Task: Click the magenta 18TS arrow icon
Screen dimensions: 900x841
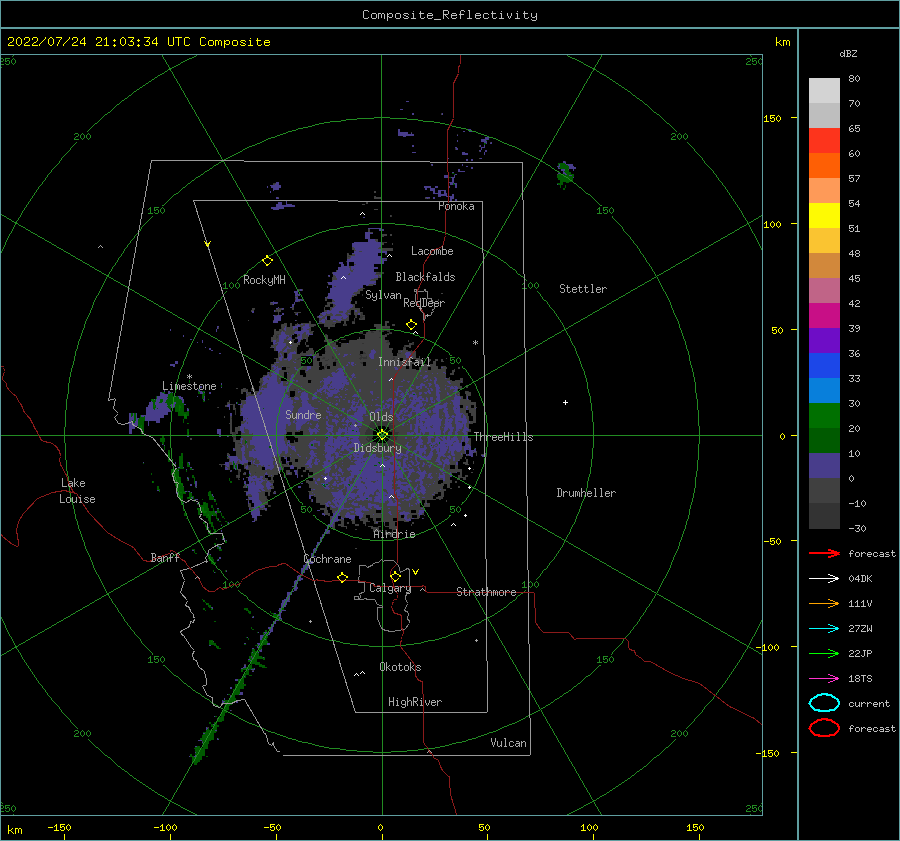Action: click(x=824, y=679)
